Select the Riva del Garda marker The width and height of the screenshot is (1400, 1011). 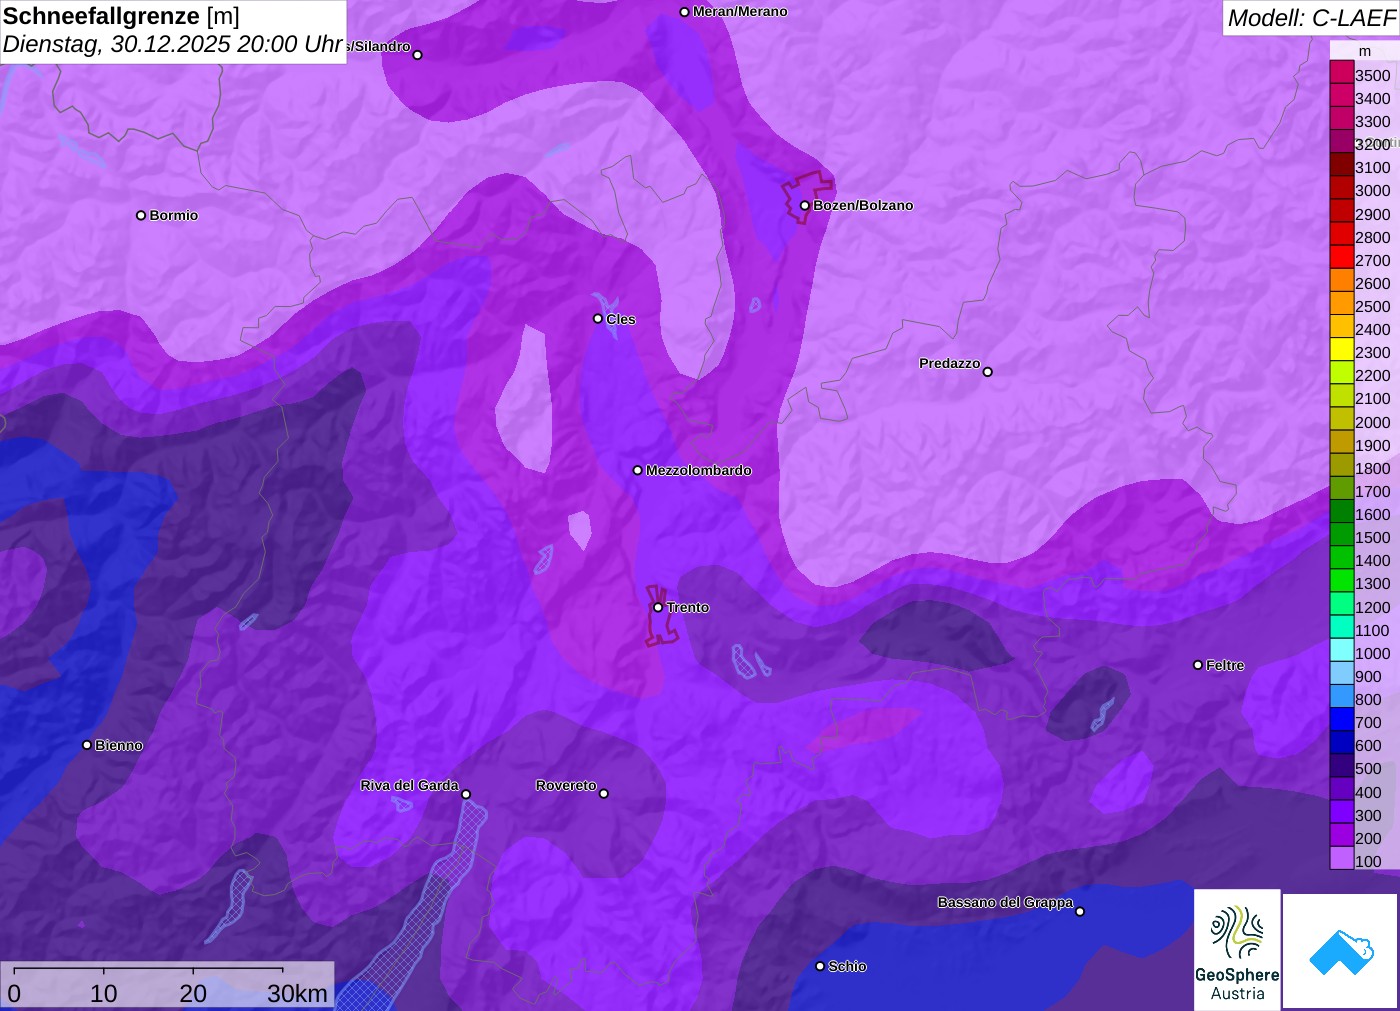coord(466,794)
